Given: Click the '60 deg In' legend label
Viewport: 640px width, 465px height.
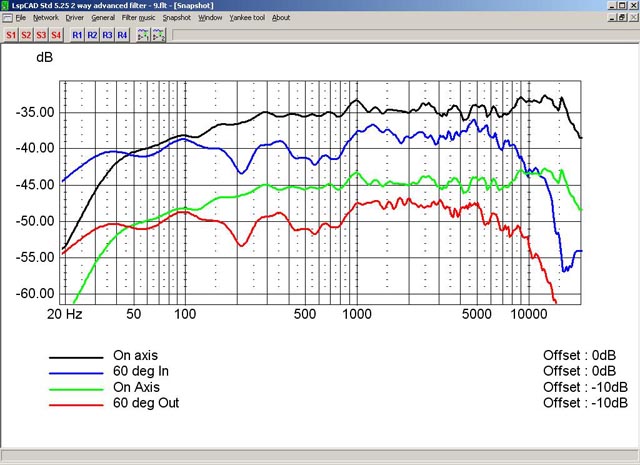Looking at the screenshot, I should pos(141,371).
